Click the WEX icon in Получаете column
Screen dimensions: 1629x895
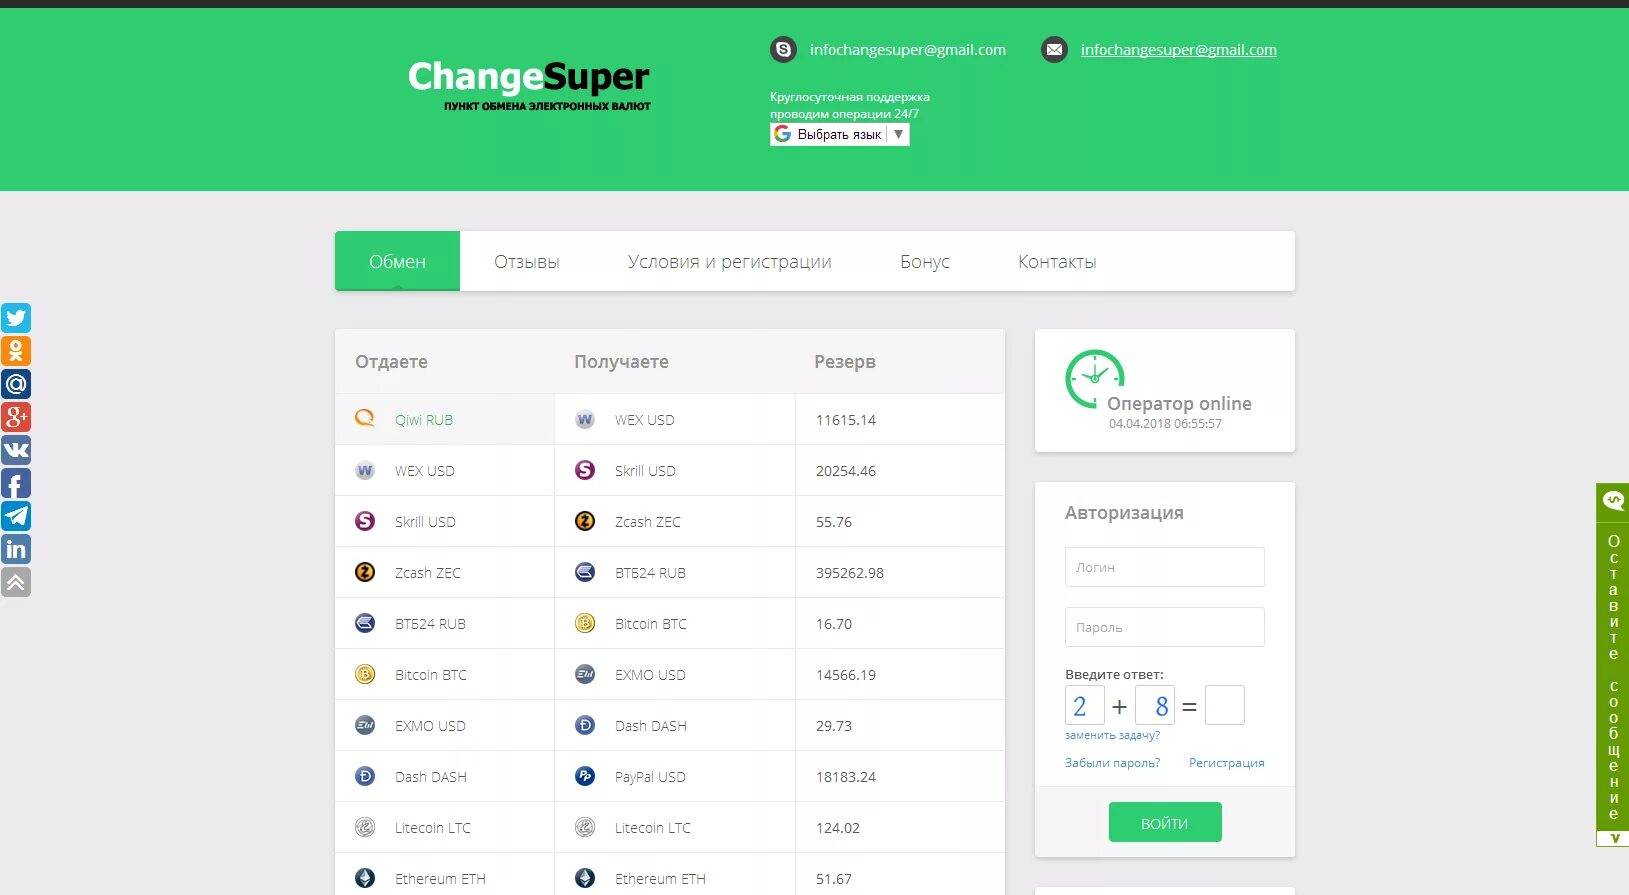coord(585,420)
